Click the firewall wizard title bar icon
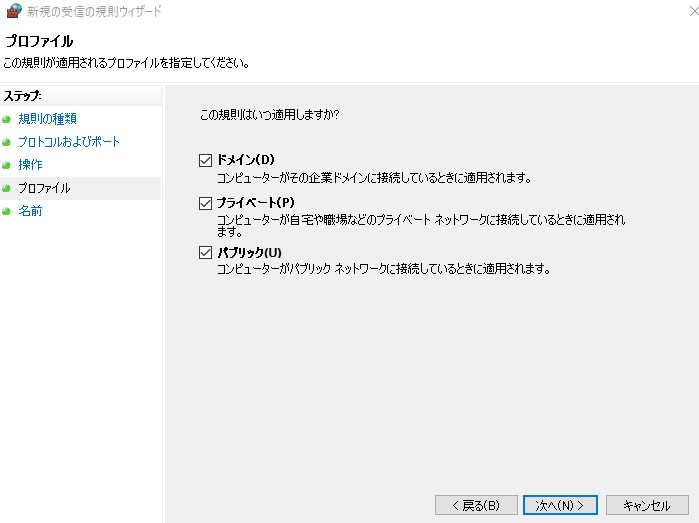The width and height of the screenshot is (699, 523). (x=14, y=11)
